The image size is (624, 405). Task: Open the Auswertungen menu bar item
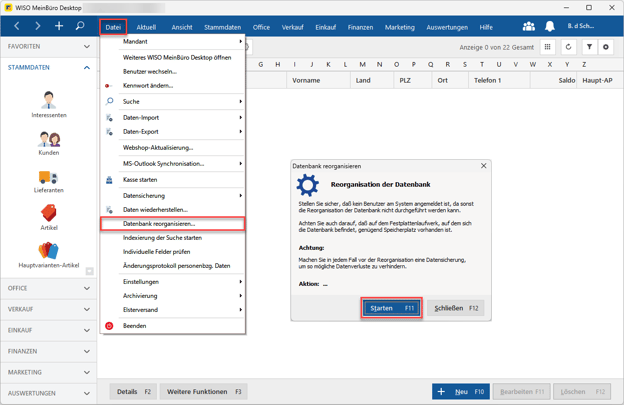click(x=446, y=28)
